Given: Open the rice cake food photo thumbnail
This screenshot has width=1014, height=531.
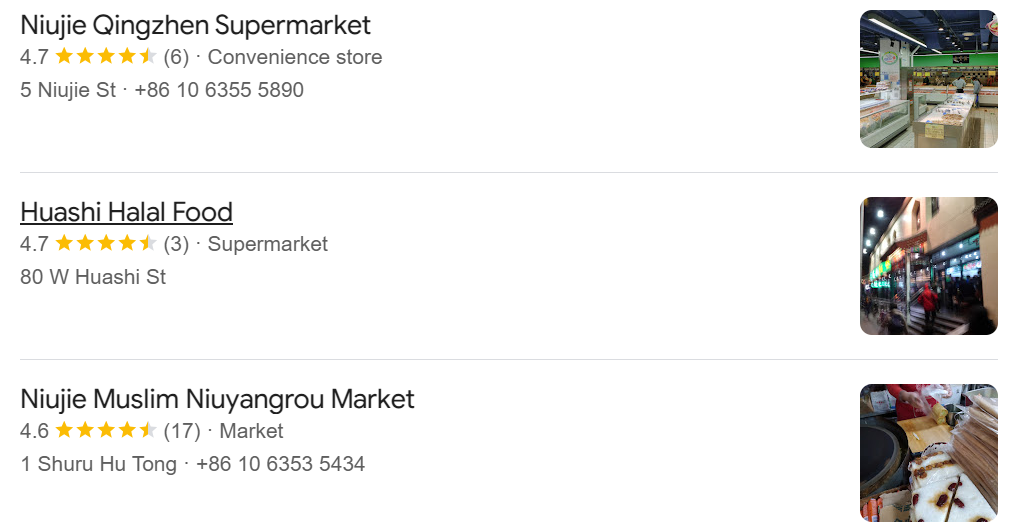Looking at the screenshot, I should click(929, 453).
